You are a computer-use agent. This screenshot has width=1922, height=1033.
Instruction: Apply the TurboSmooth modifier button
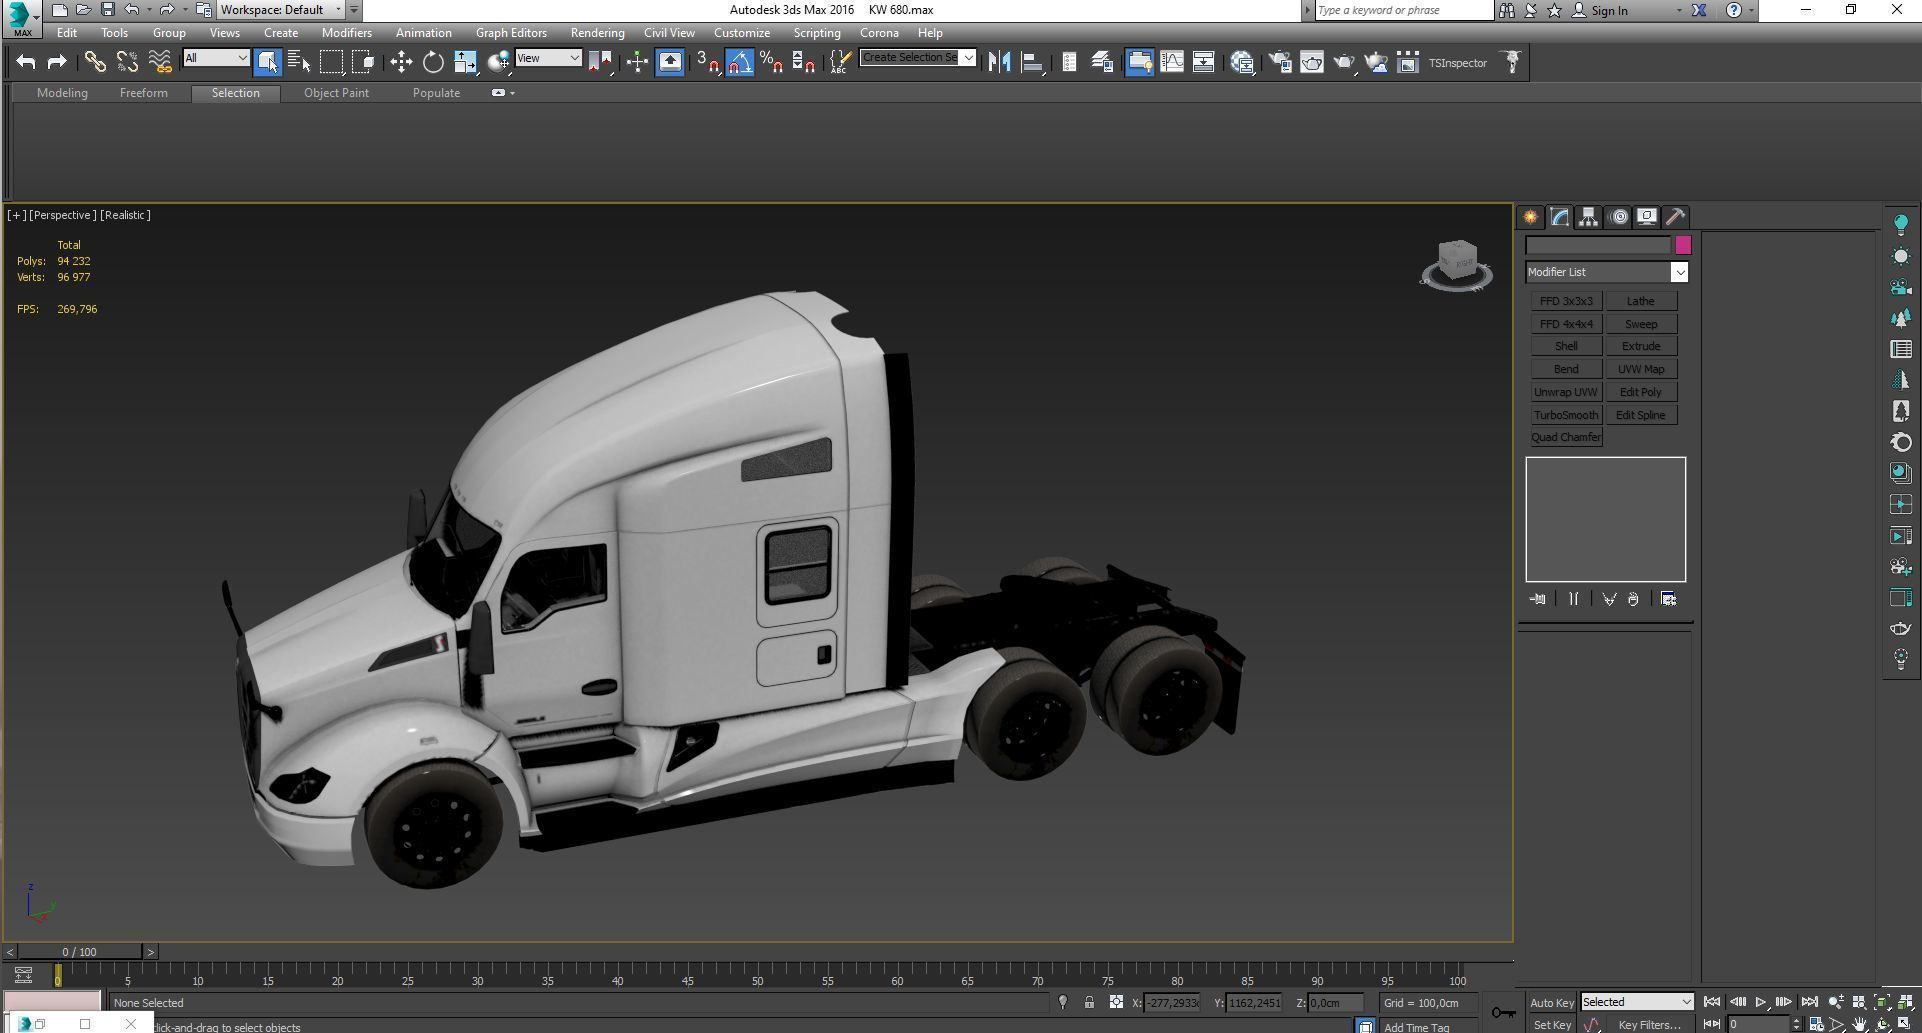(x=1566, y=415)
